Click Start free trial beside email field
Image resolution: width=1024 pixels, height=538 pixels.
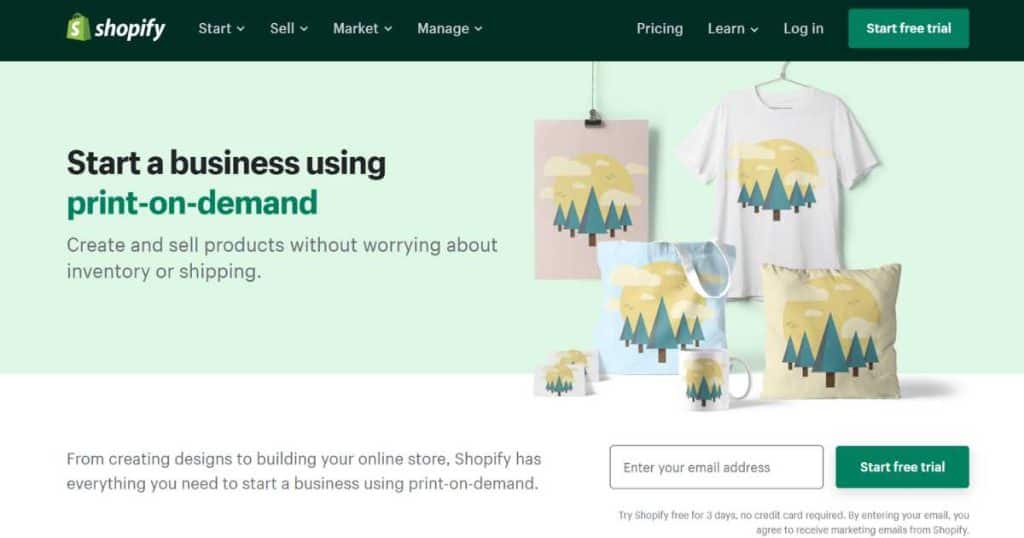coord(902,467)
